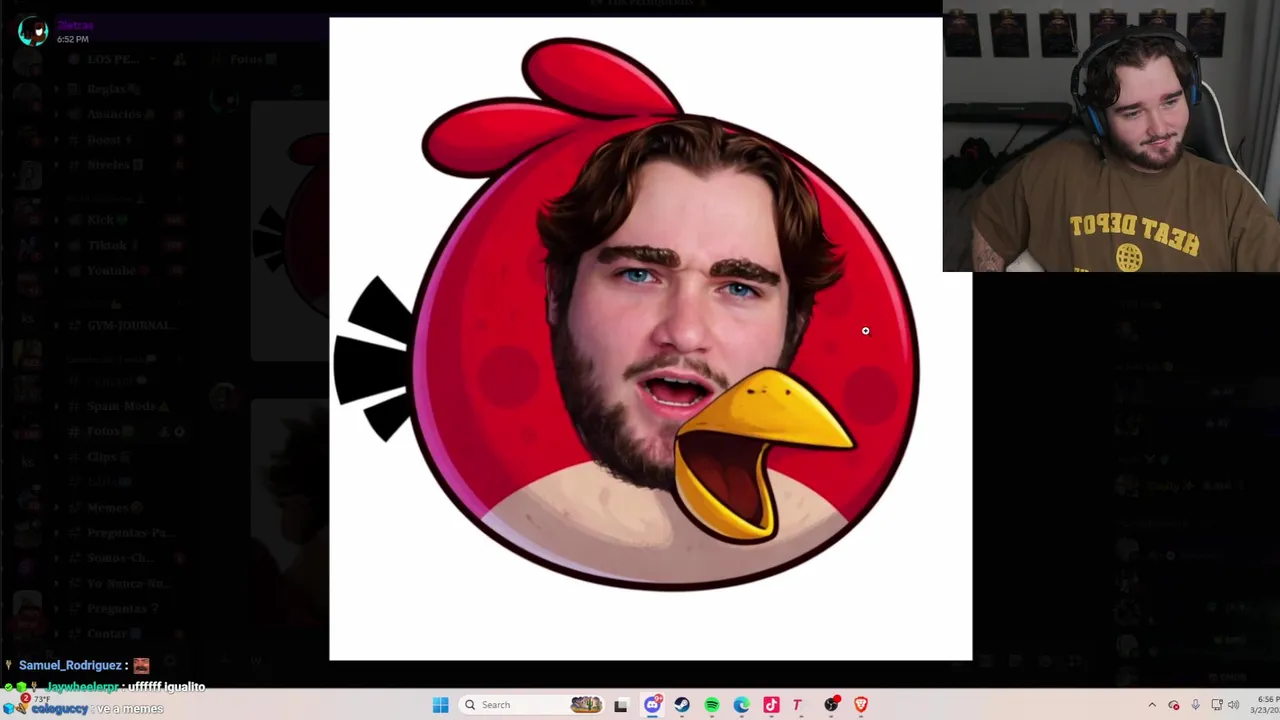Open the Kick channel in Discord

click(x=124, y=220)
